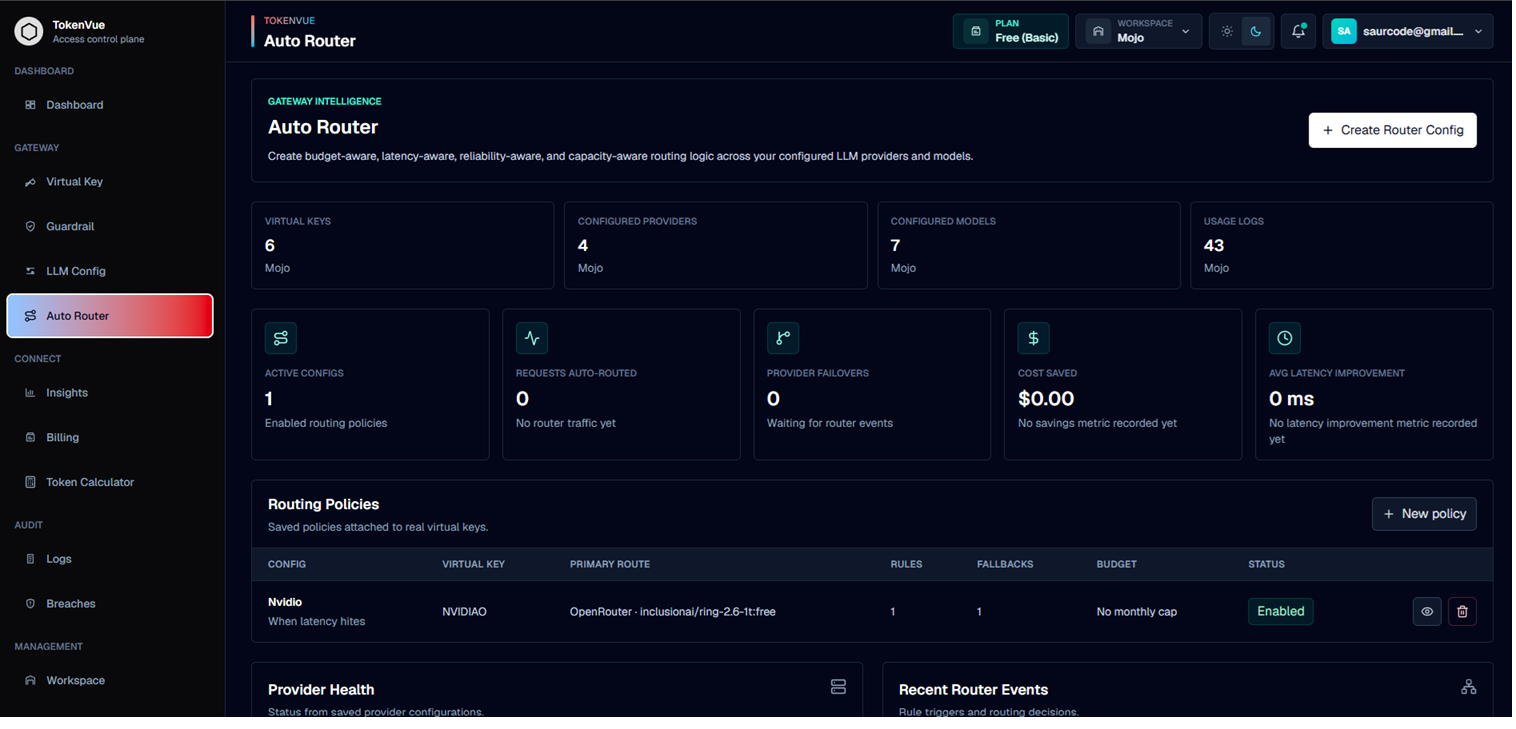Click the Token Calculator sidebar icon
Image resolution: width=1516 pixels, height=729 pixels.
point(30,482)
